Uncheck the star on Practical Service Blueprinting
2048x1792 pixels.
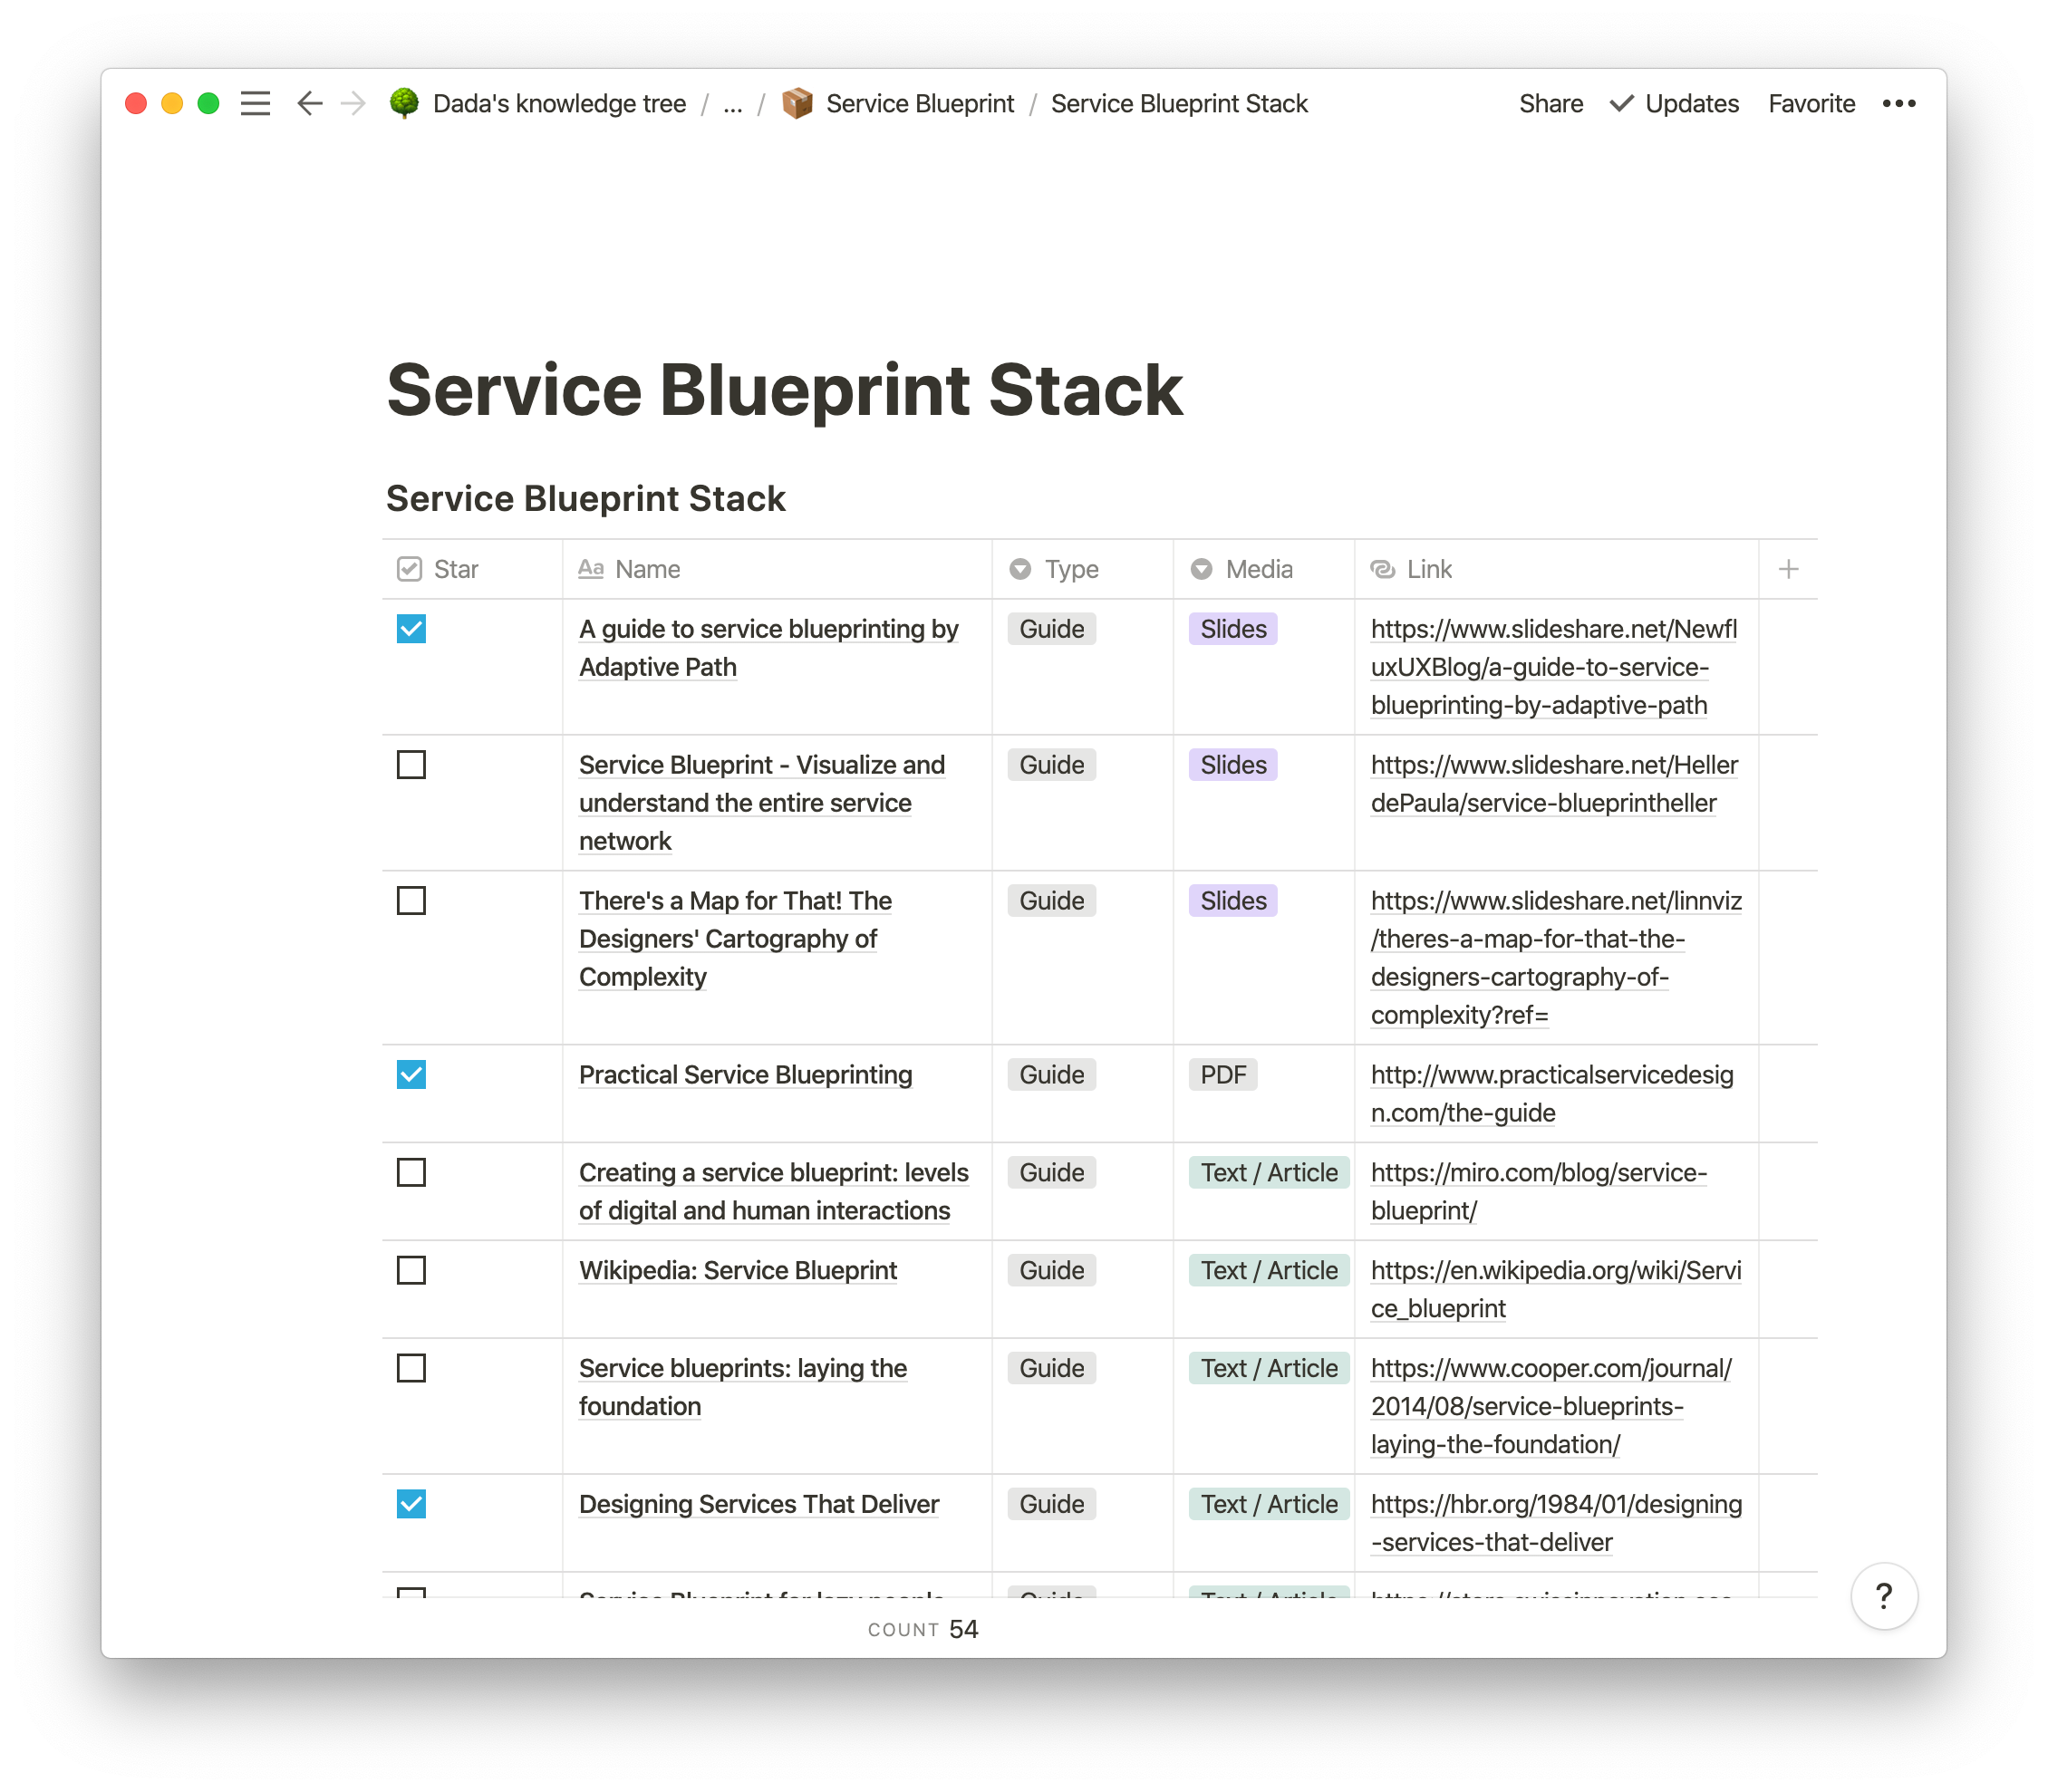tap(411, 1074)
